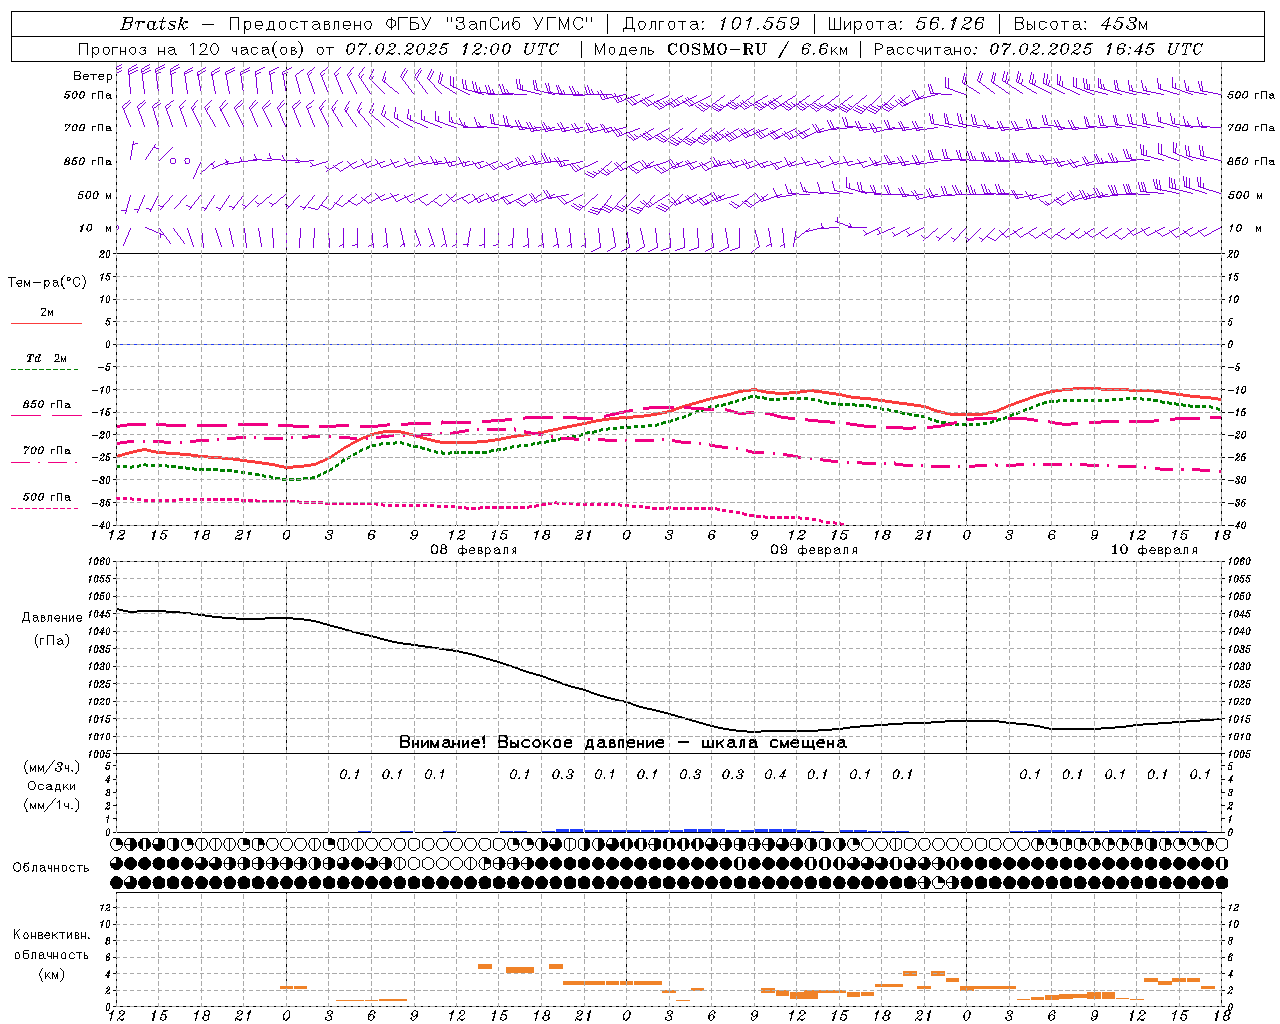Click the (мм/3ч.) precipitation unit label
This screenshot has width=1280, height=1024.
pos(51,767)
